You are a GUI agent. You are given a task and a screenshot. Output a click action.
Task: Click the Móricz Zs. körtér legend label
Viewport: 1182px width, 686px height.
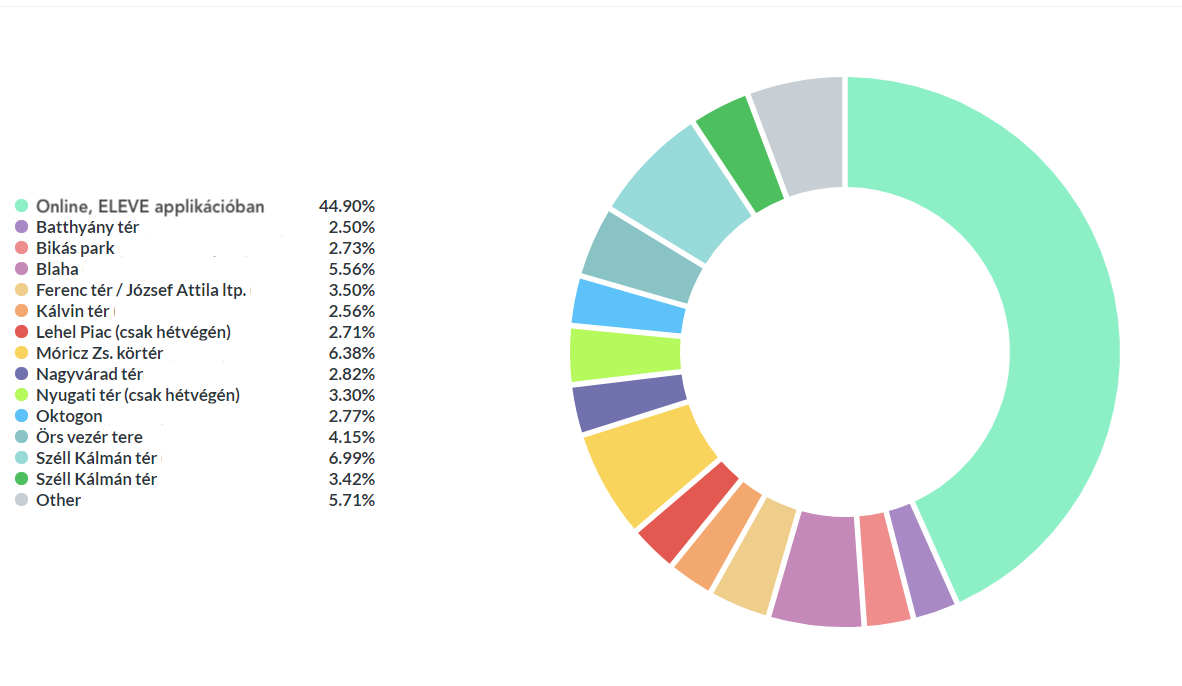99,353
